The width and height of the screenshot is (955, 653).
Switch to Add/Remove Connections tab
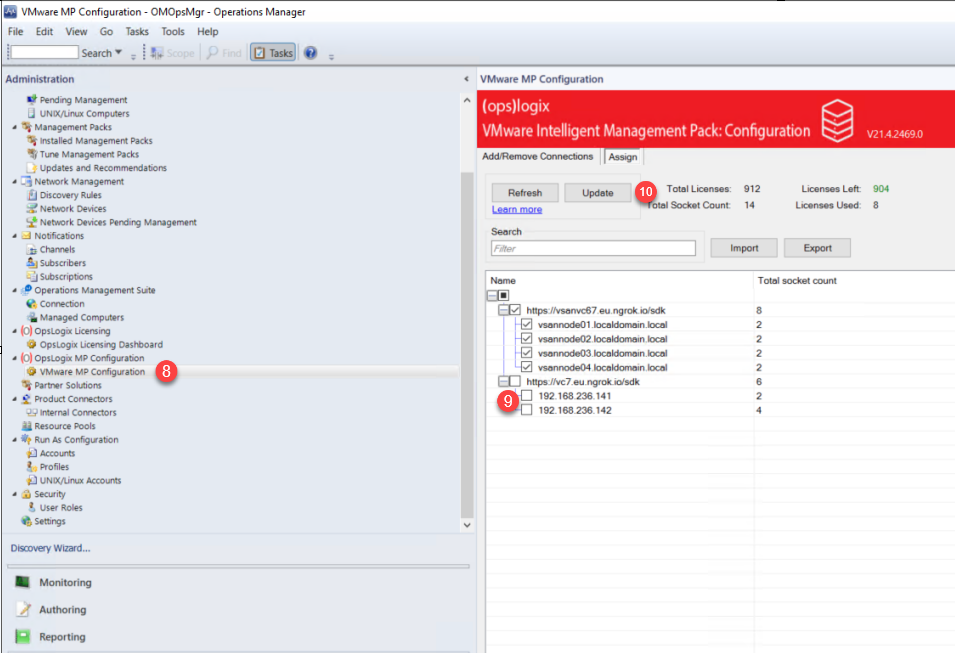point(538,157)
